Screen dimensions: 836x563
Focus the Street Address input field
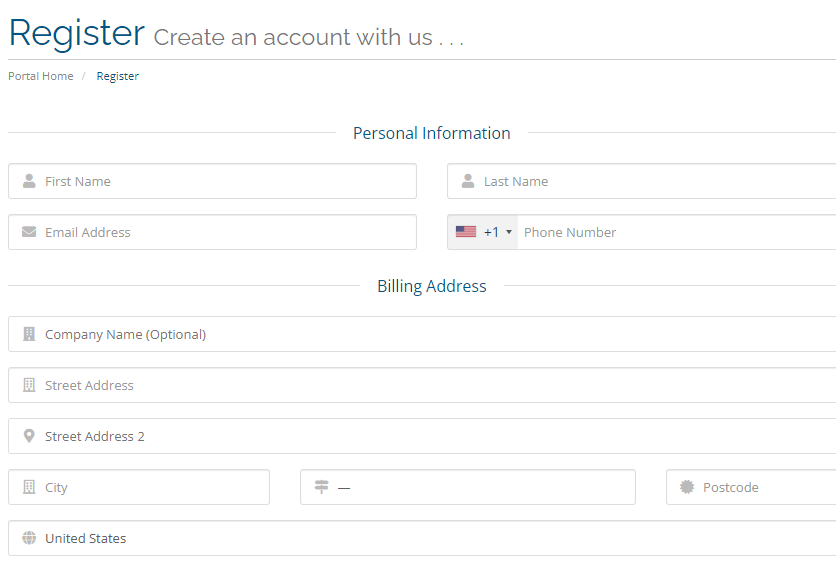click(x=422, y=385)
